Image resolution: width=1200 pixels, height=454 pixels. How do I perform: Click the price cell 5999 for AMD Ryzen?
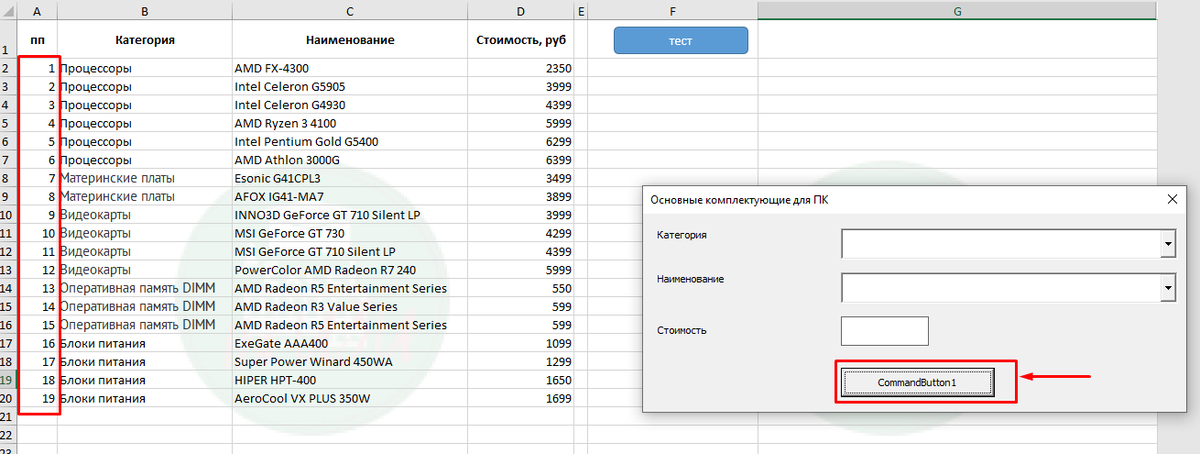coord(521,123)
